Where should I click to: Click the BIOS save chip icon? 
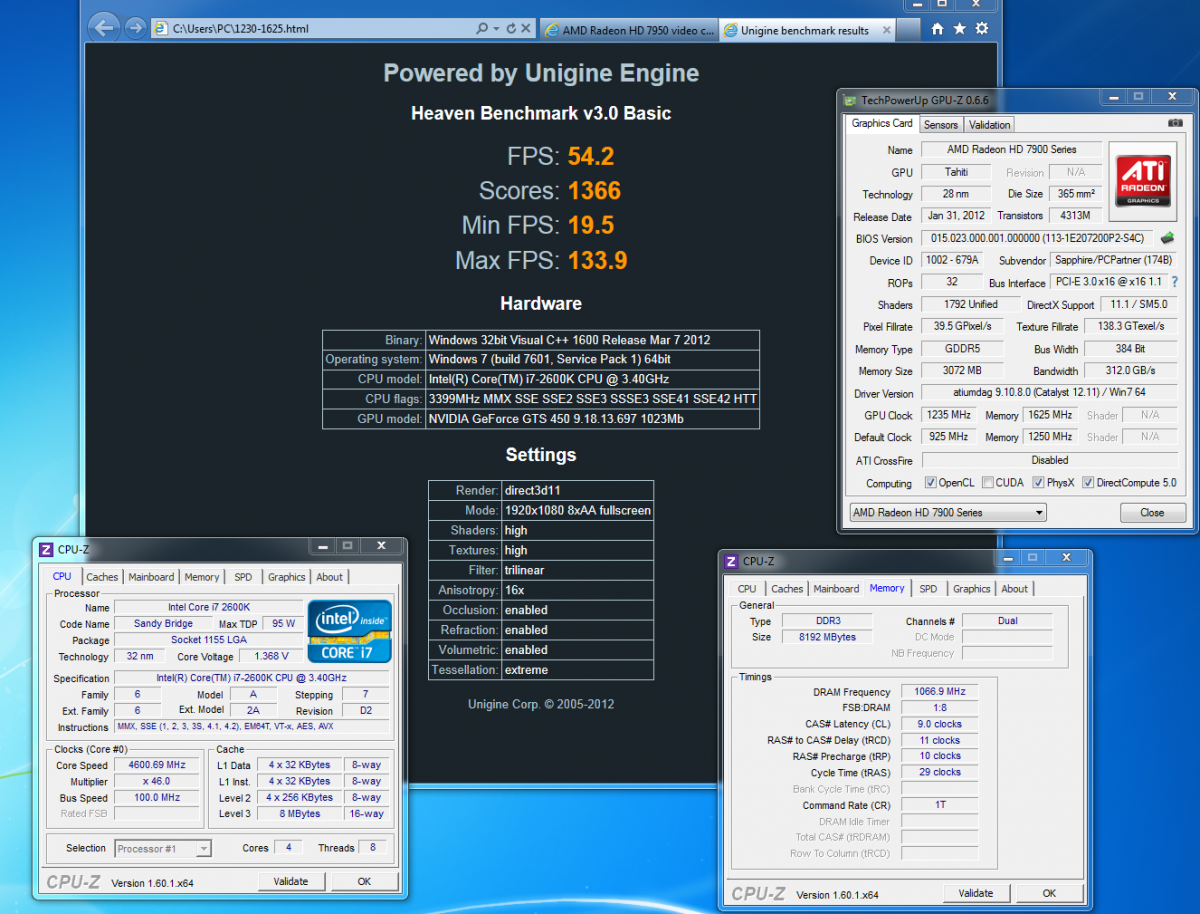point(1166,238)
